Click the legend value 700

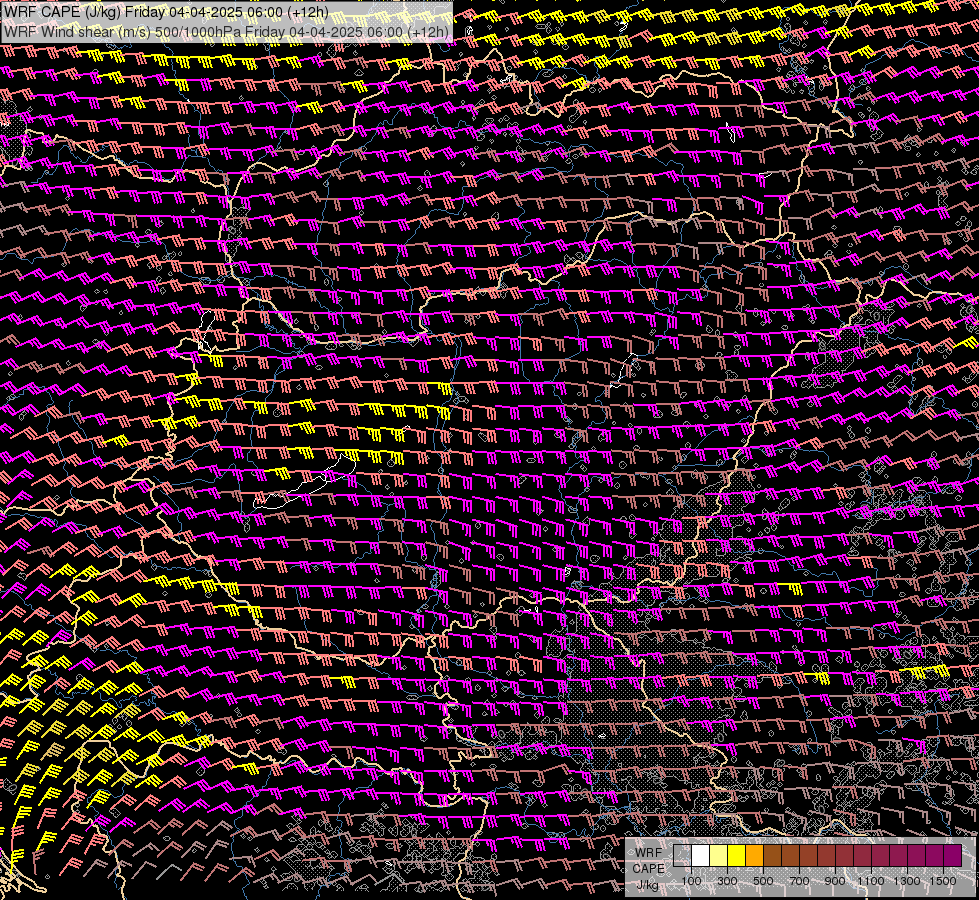799,881
